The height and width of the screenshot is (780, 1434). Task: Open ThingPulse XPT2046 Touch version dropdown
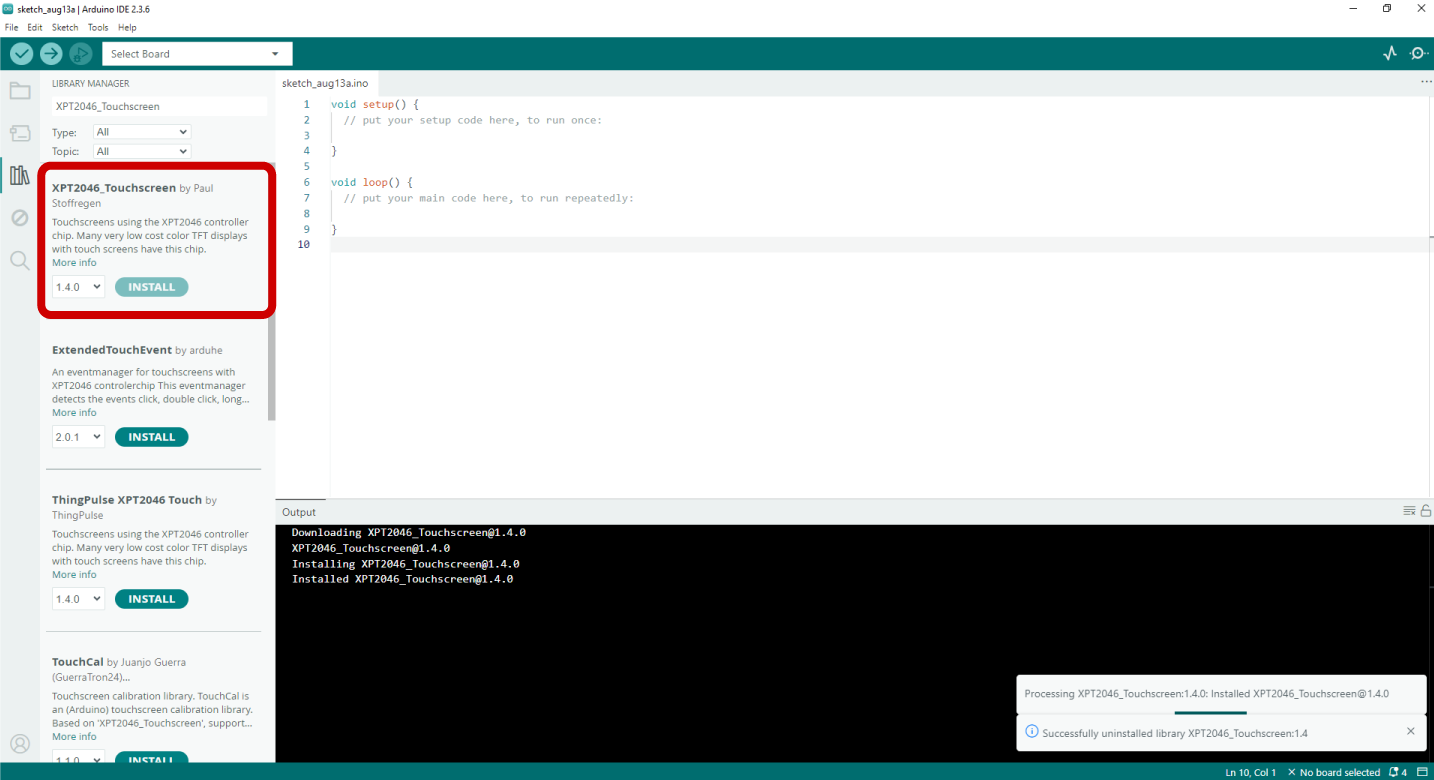pos(78,599)
